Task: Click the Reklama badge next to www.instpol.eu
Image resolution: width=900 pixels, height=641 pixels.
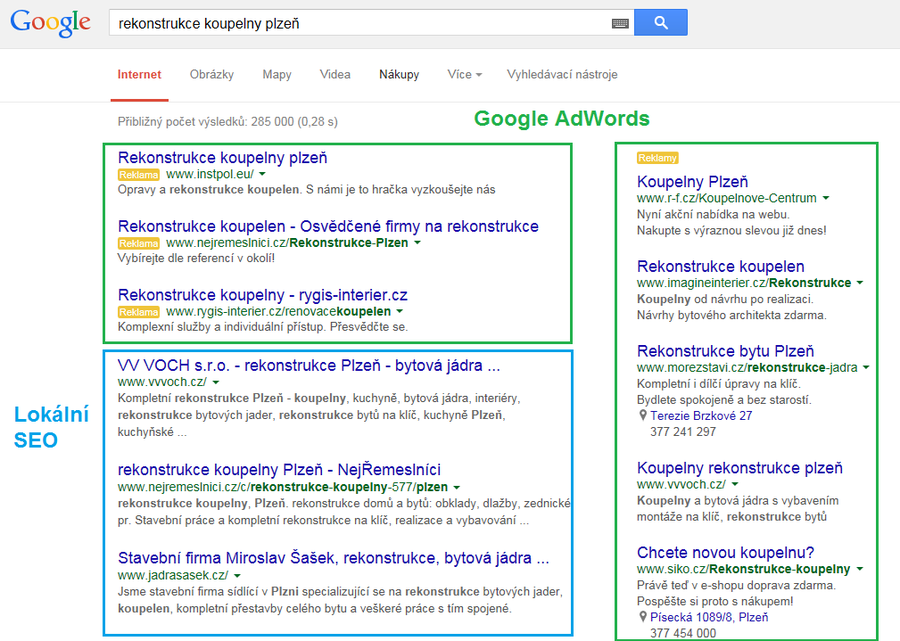Action: [x=138, y=174]
